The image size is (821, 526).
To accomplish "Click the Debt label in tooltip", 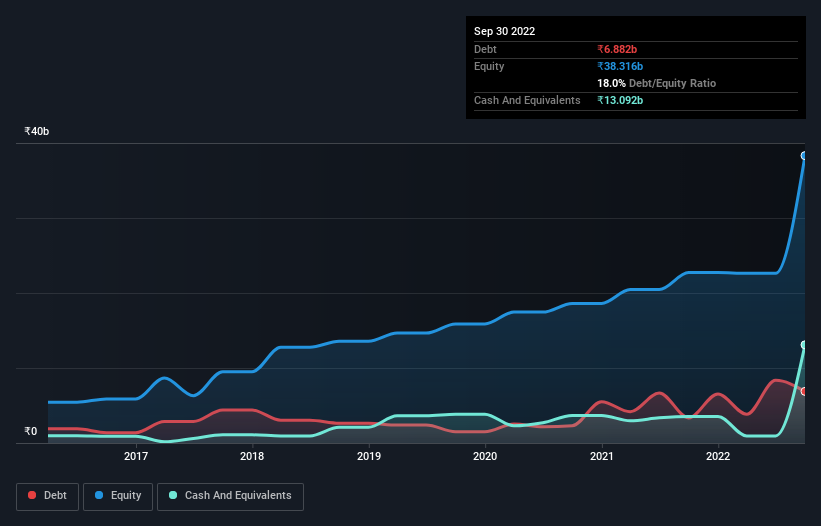I will (x=485, y=49).
